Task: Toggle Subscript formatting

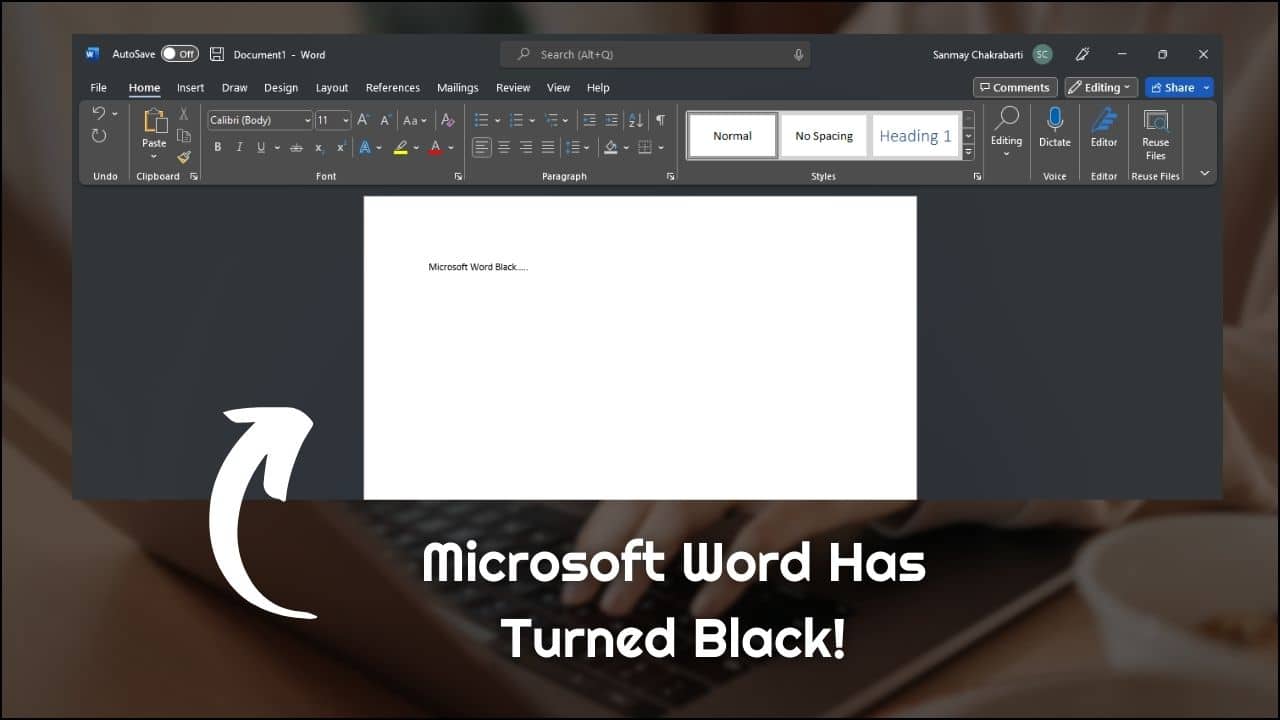Action: point(319,147)
